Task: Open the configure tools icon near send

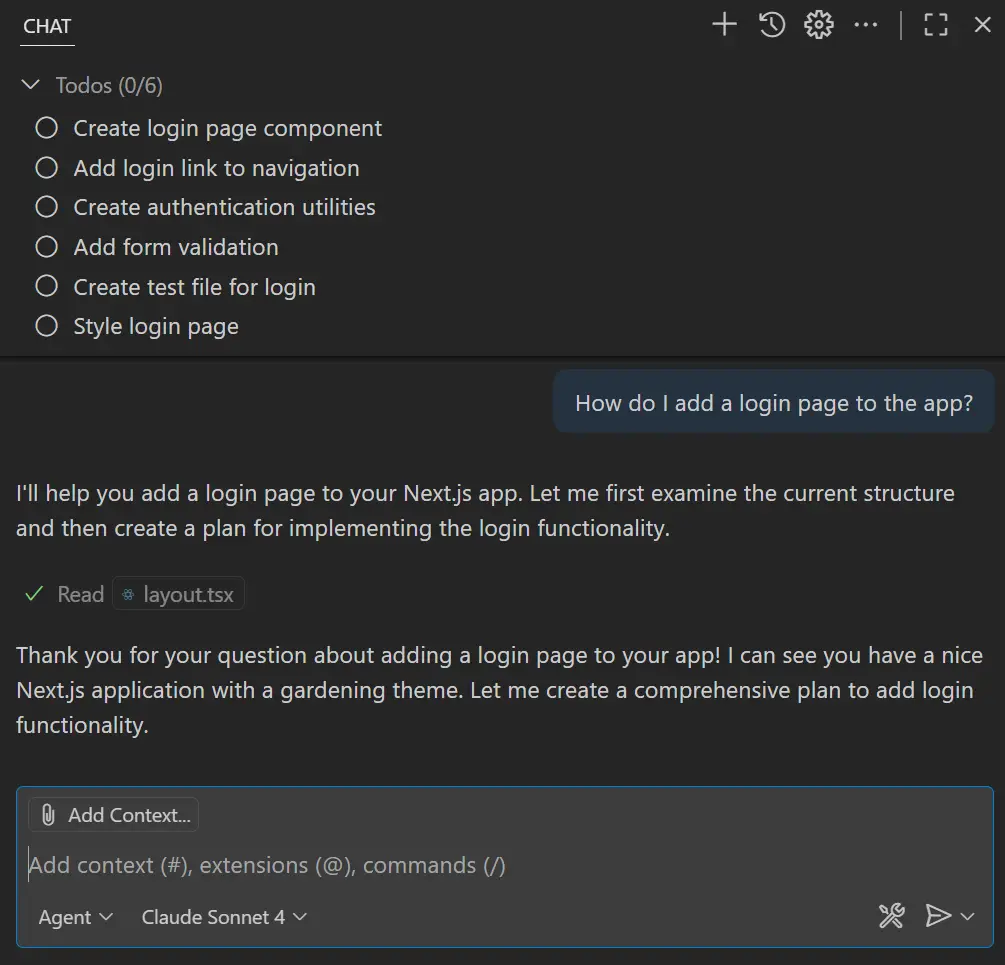Action: (891, 916)
